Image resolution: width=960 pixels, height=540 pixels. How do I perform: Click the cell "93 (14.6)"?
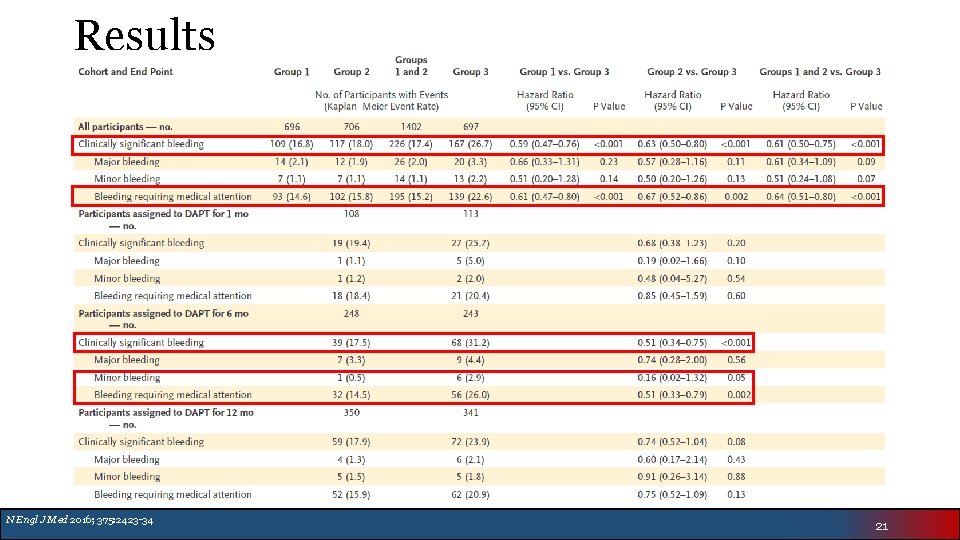tap(291, 197)
